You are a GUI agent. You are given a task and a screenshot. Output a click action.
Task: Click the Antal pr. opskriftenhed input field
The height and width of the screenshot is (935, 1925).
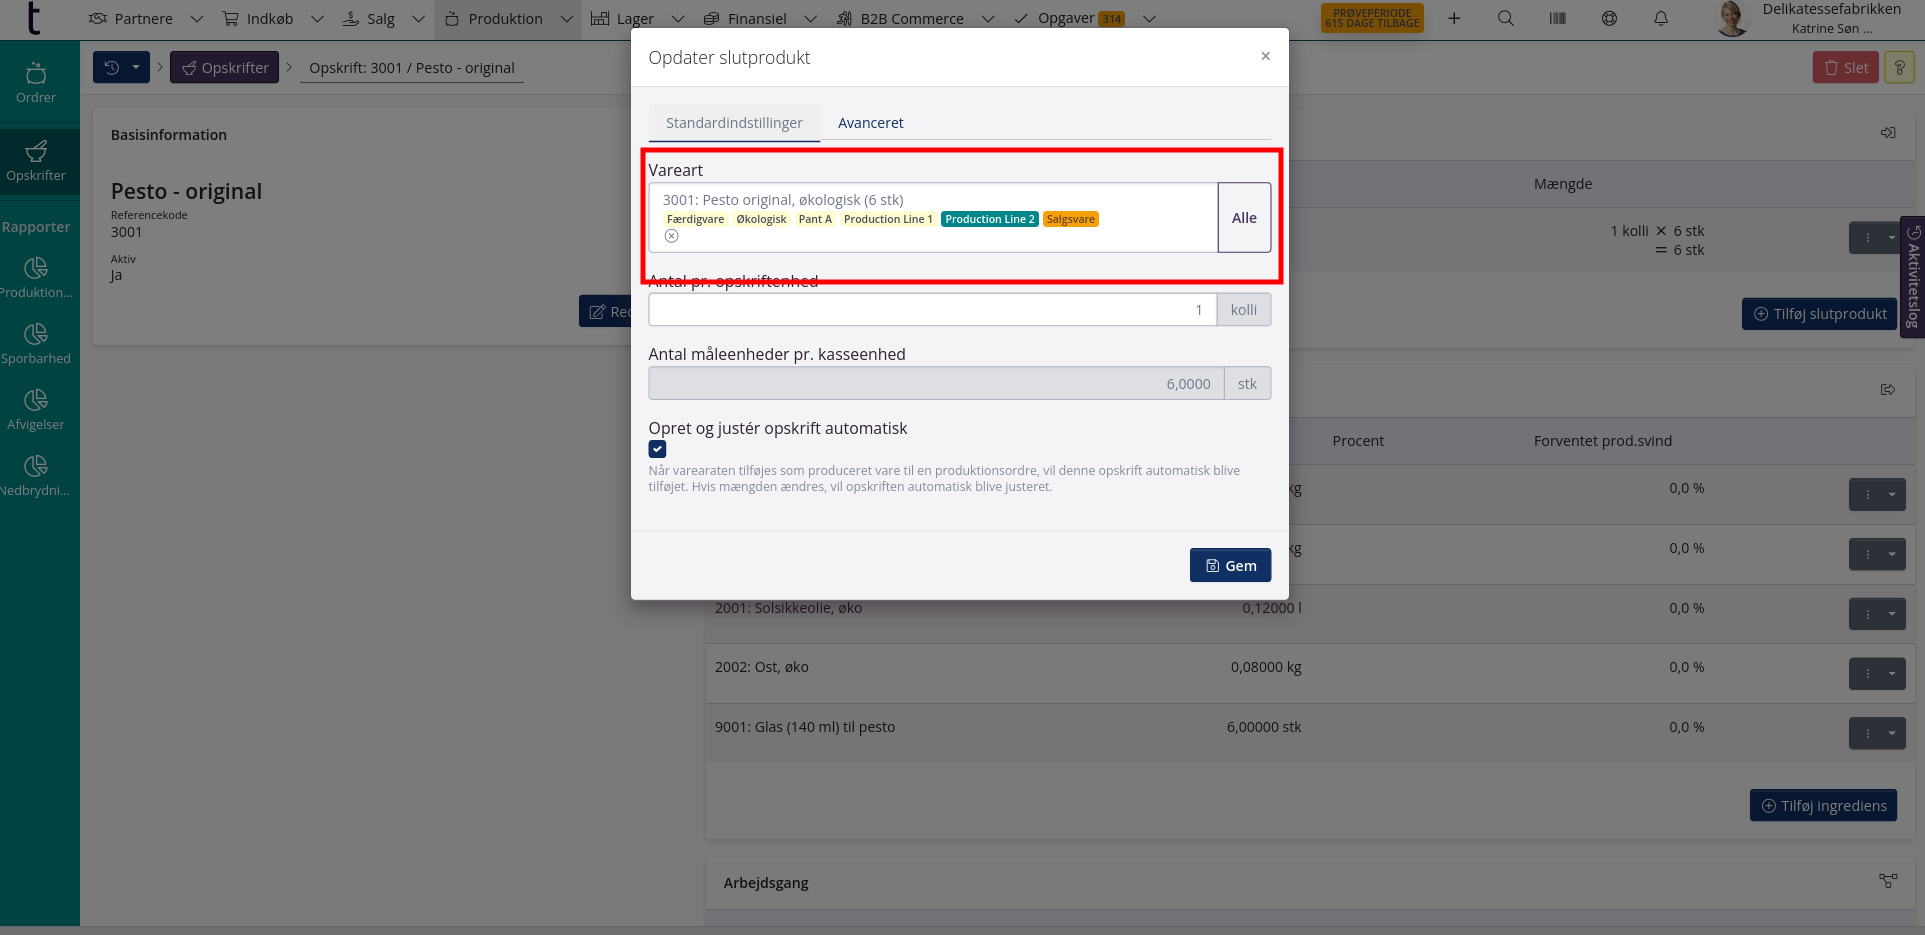coord(931,310)
